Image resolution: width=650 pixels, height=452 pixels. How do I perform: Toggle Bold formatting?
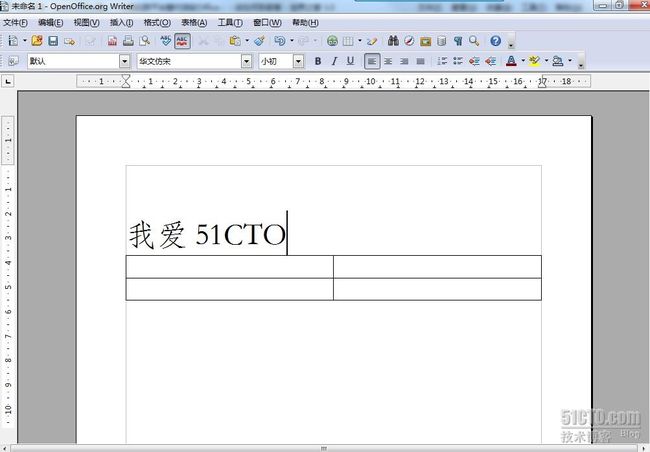(318, 61)
